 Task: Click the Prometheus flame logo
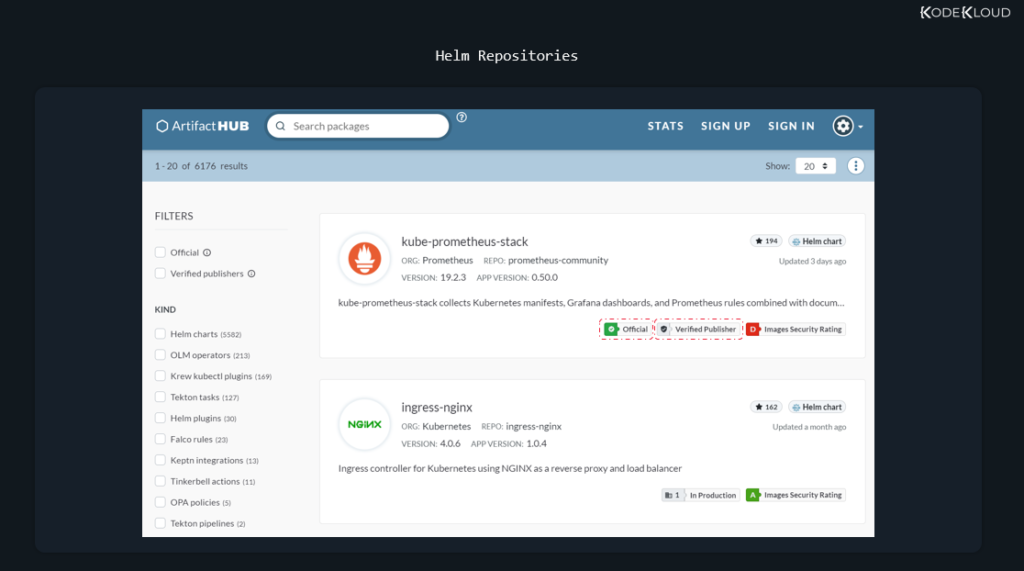[x=364, y=259]
